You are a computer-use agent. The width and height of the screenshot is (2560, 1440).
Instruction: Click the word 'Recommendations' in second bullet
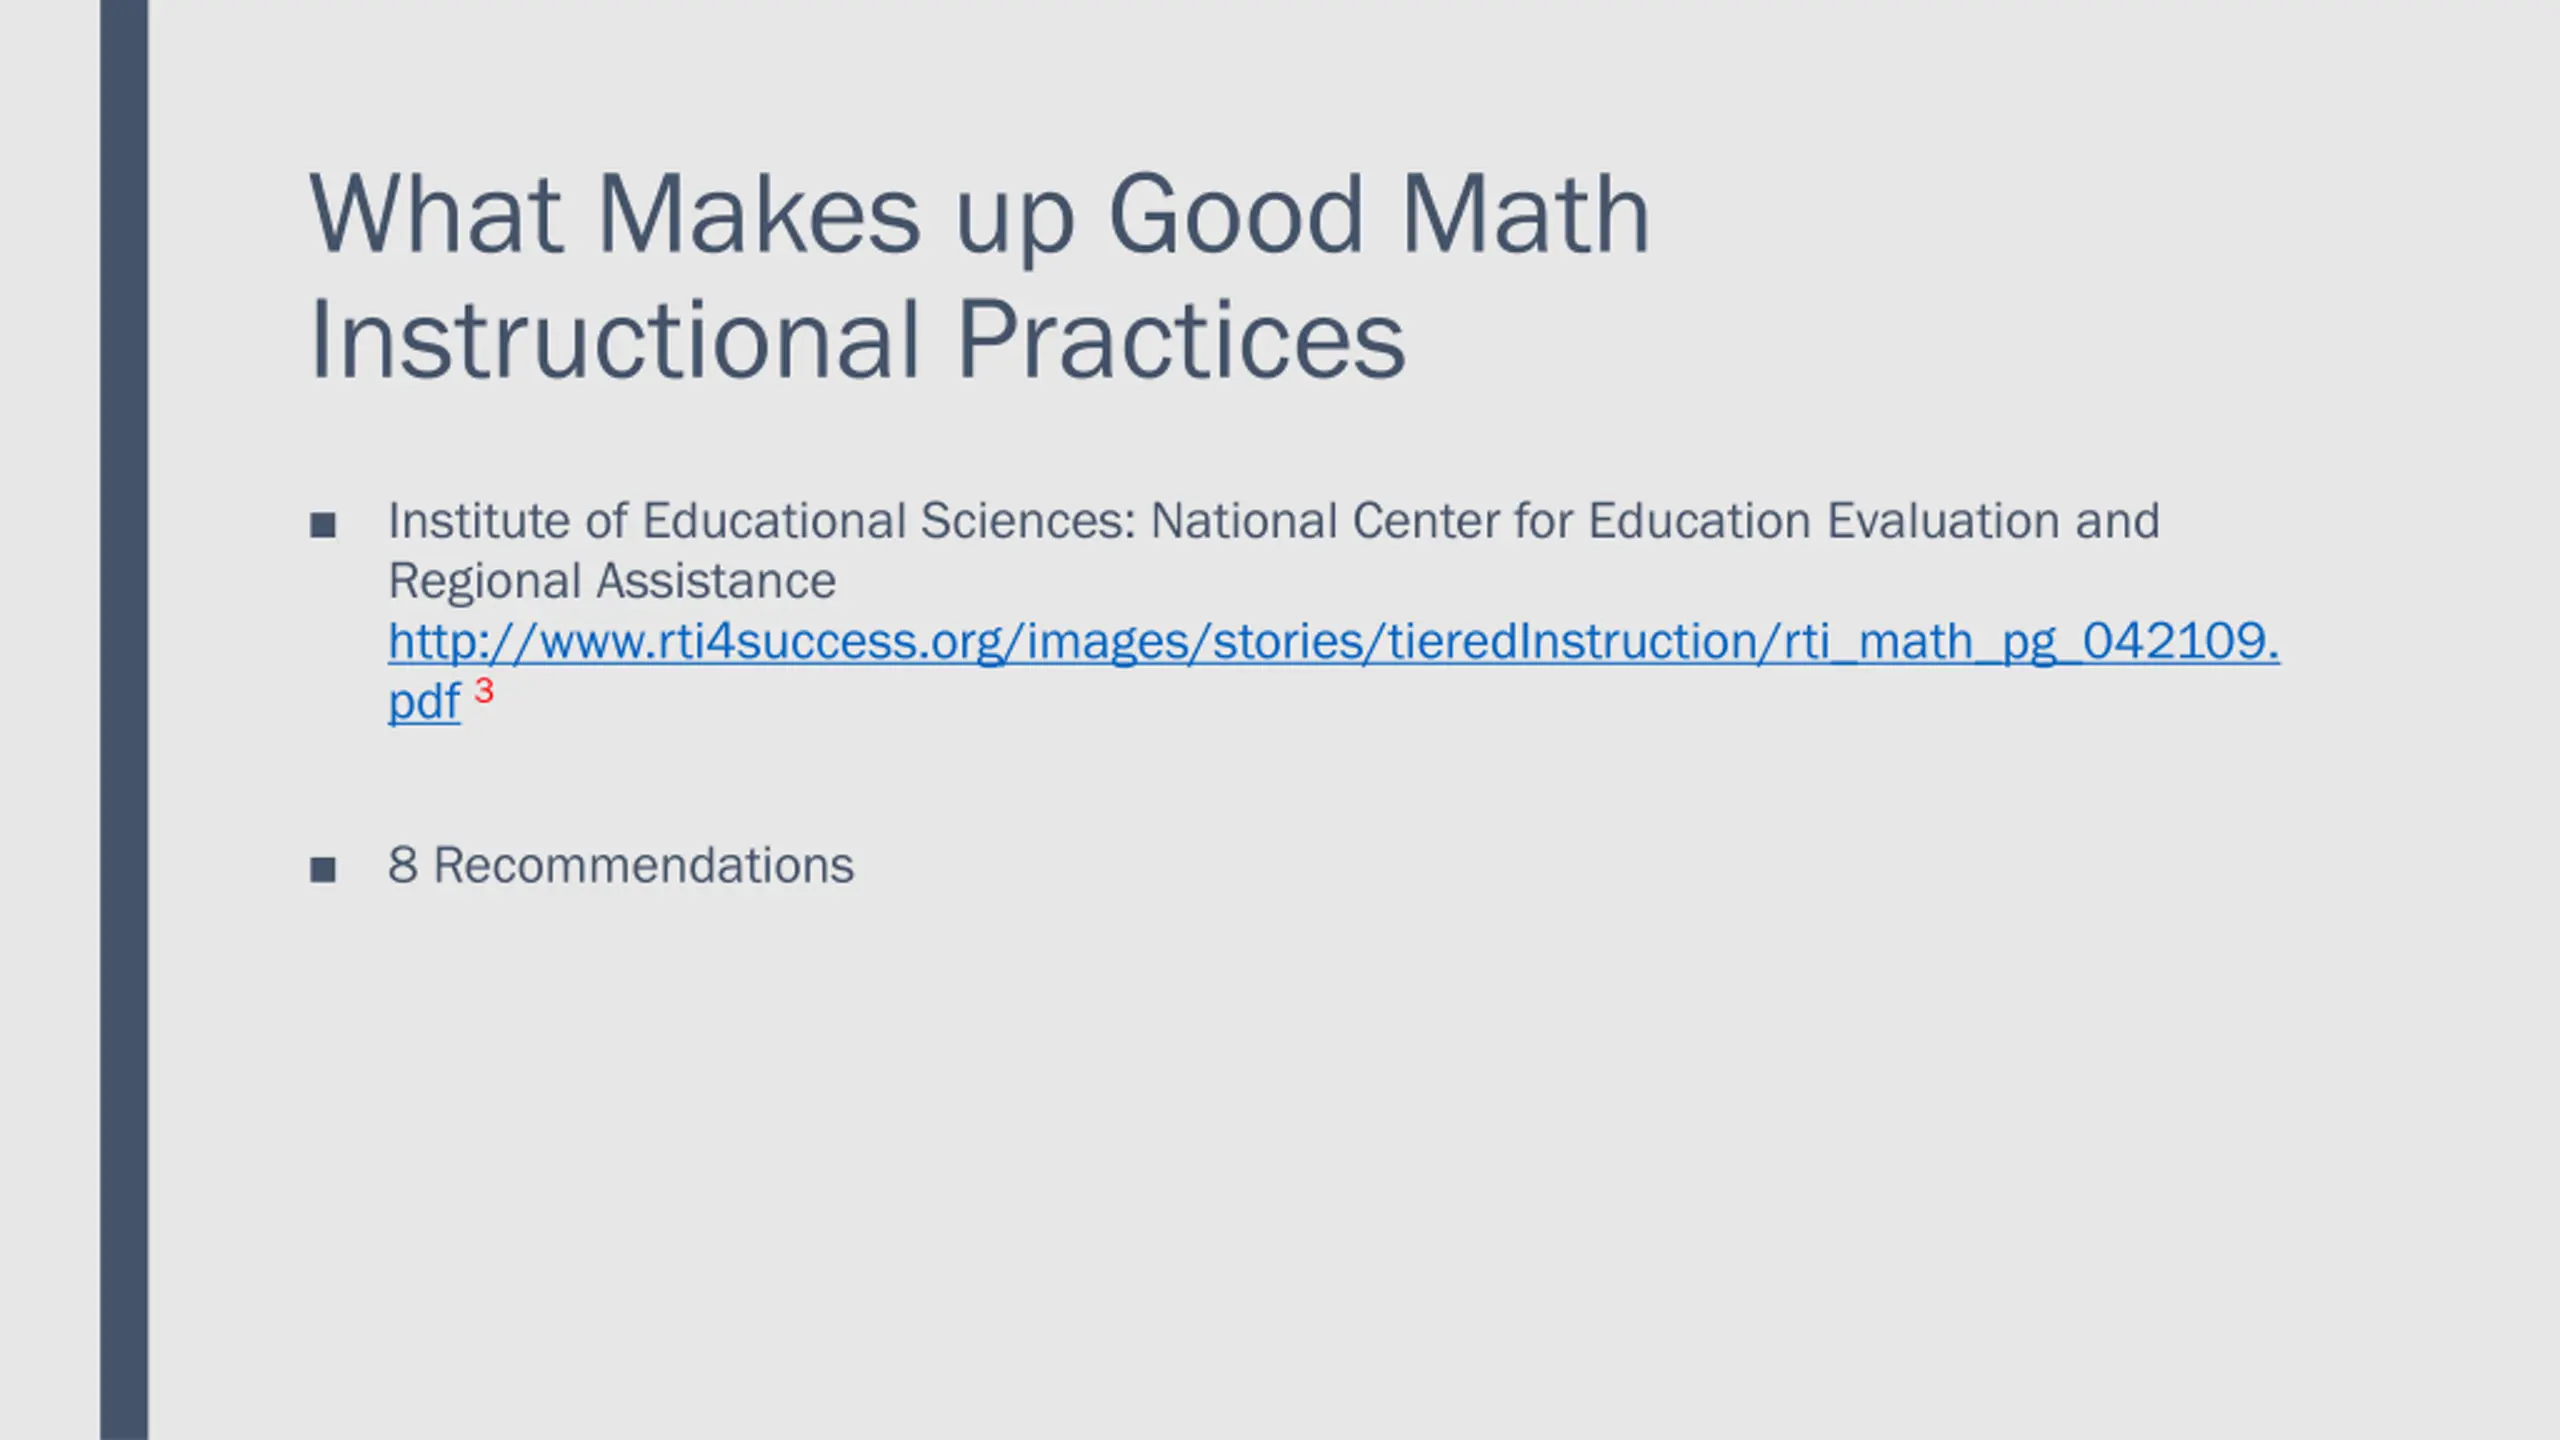(644, 865)
